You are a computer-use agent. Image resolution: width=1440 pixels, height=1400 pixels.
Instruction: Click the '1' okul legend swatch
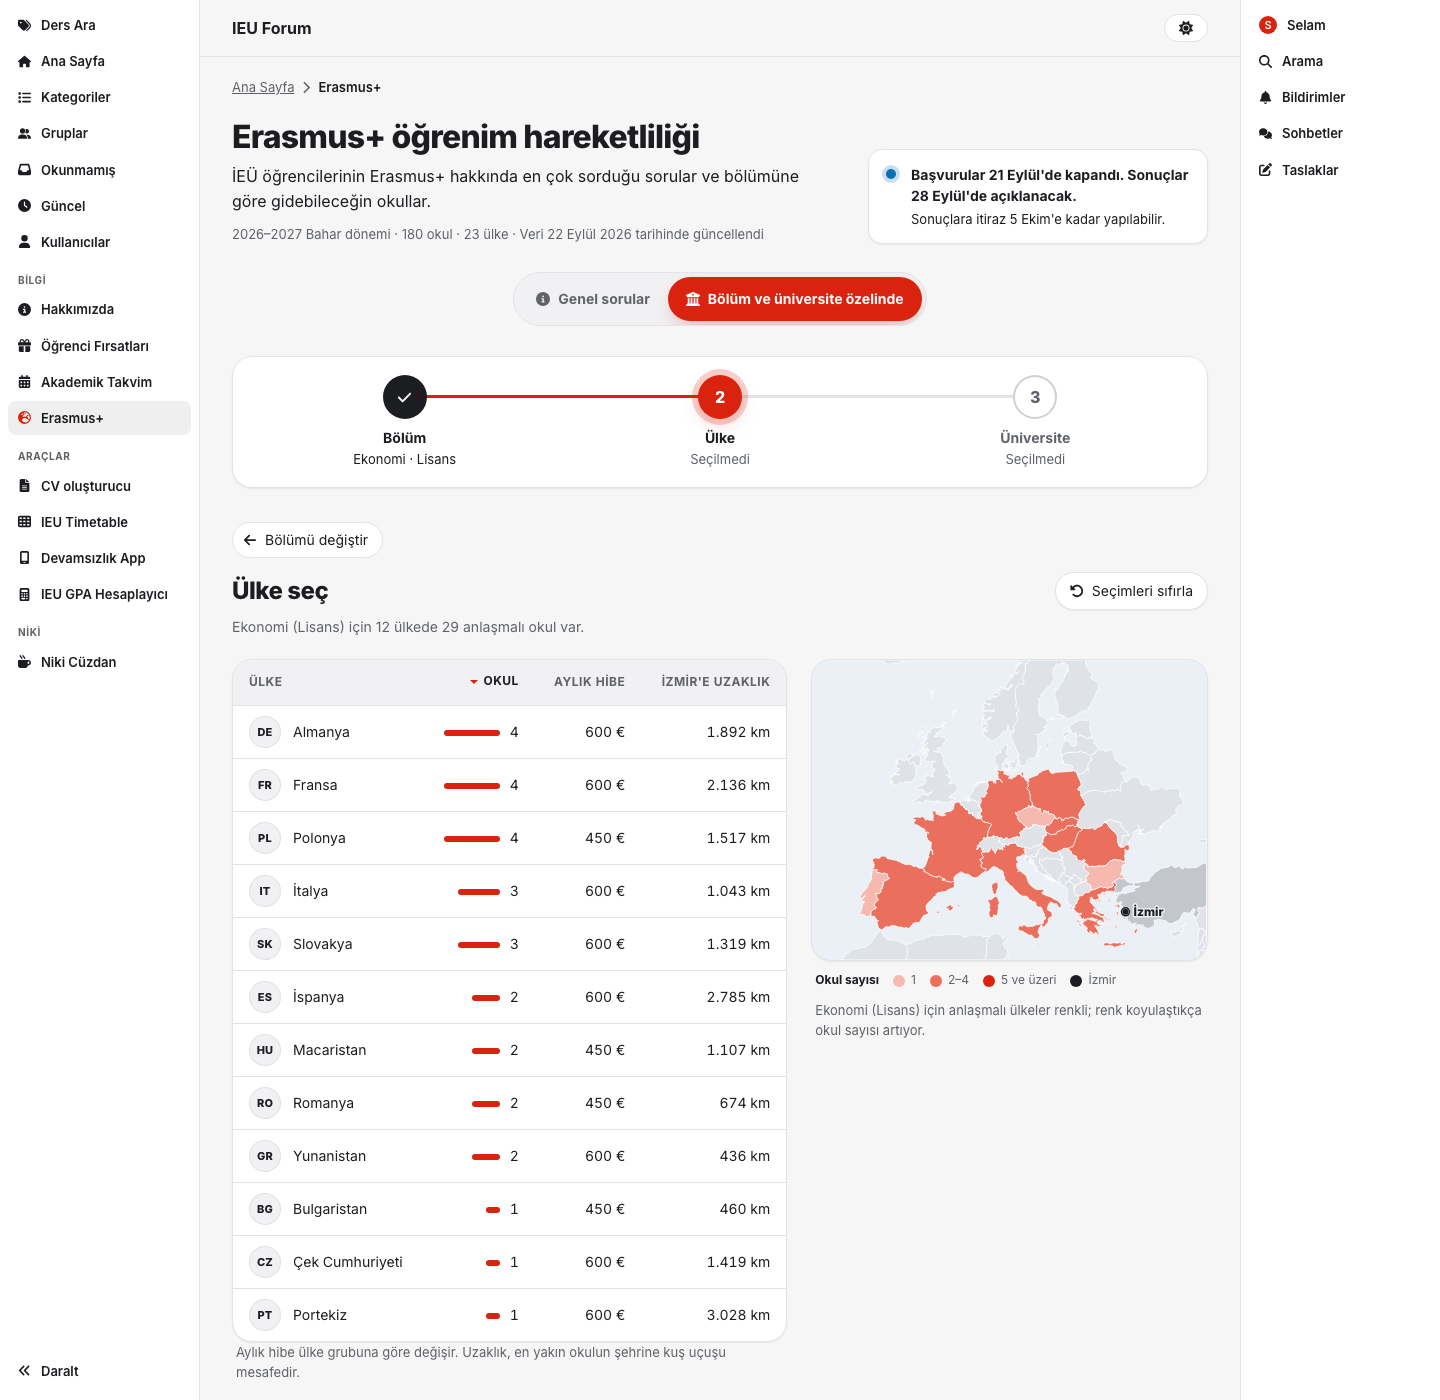pos(899,981)
